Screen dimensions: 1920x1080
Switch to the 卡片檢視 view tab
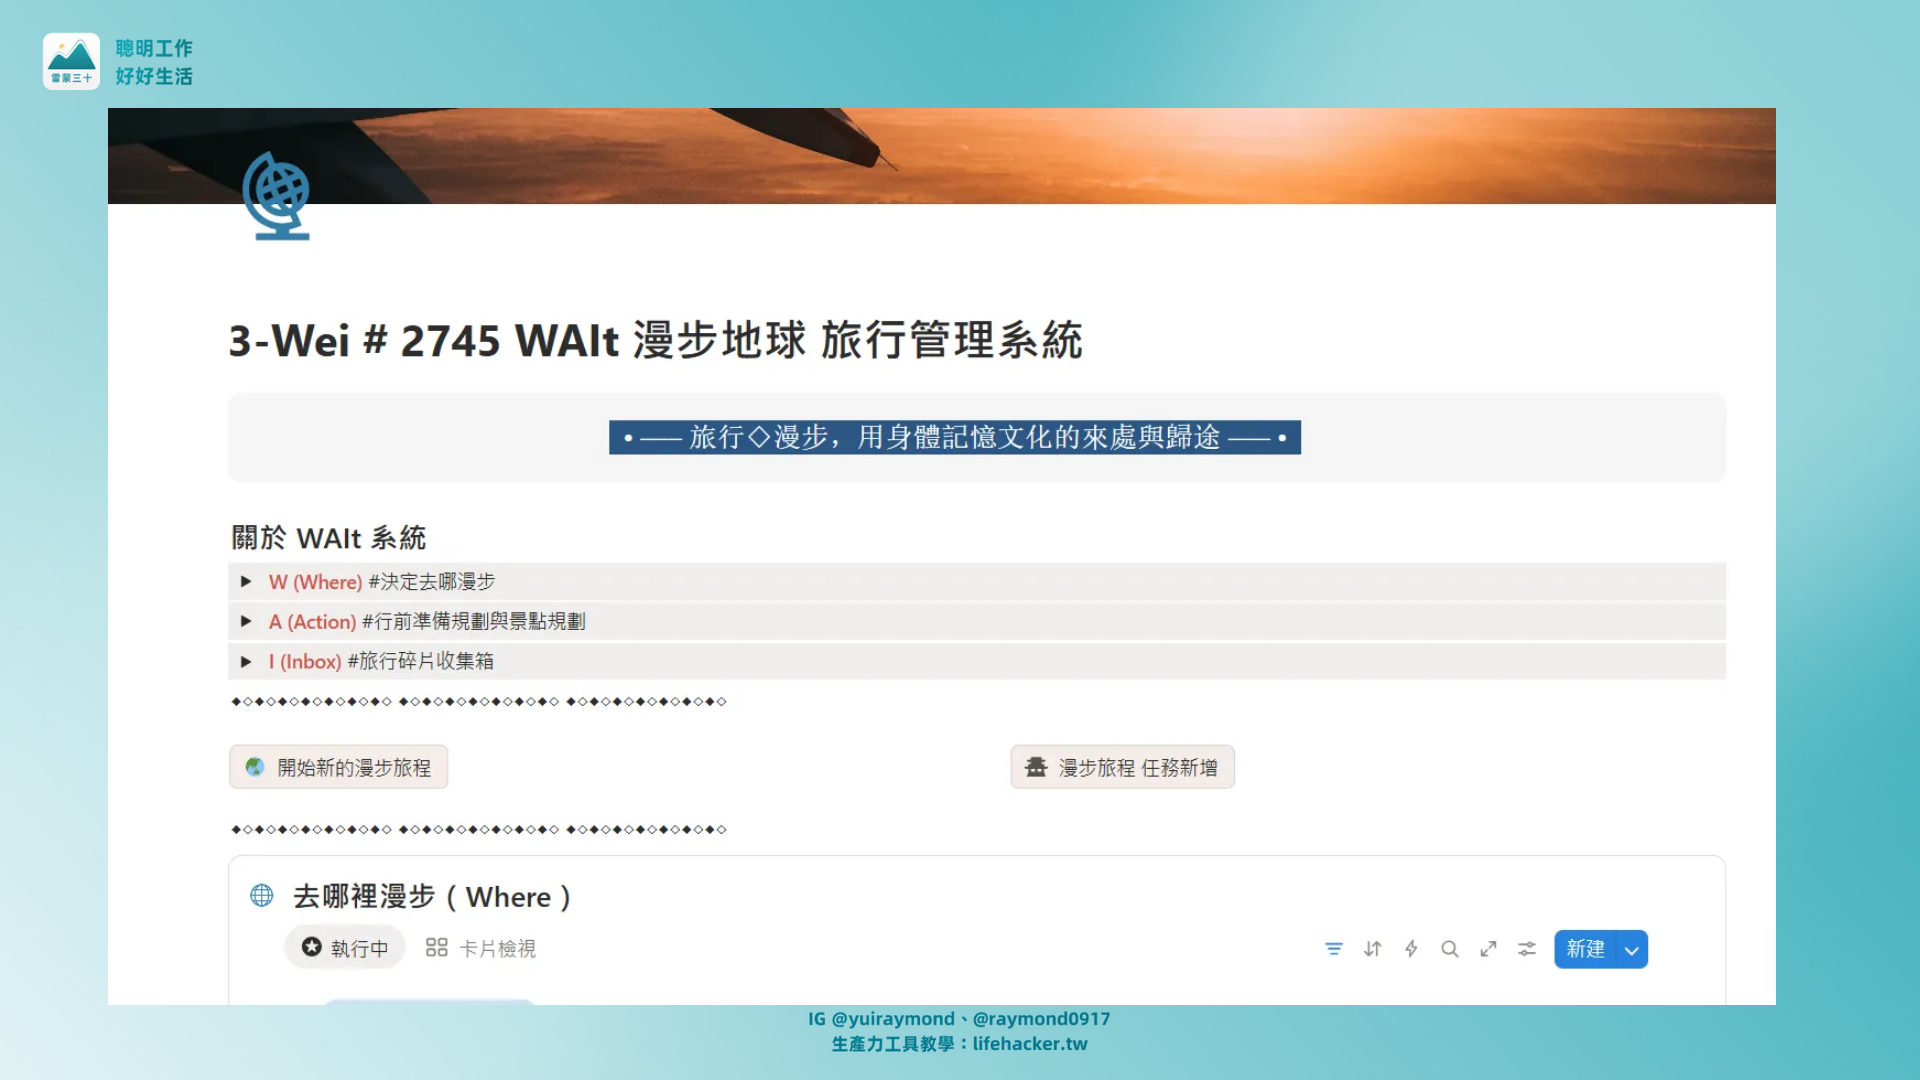coord(481,948)
